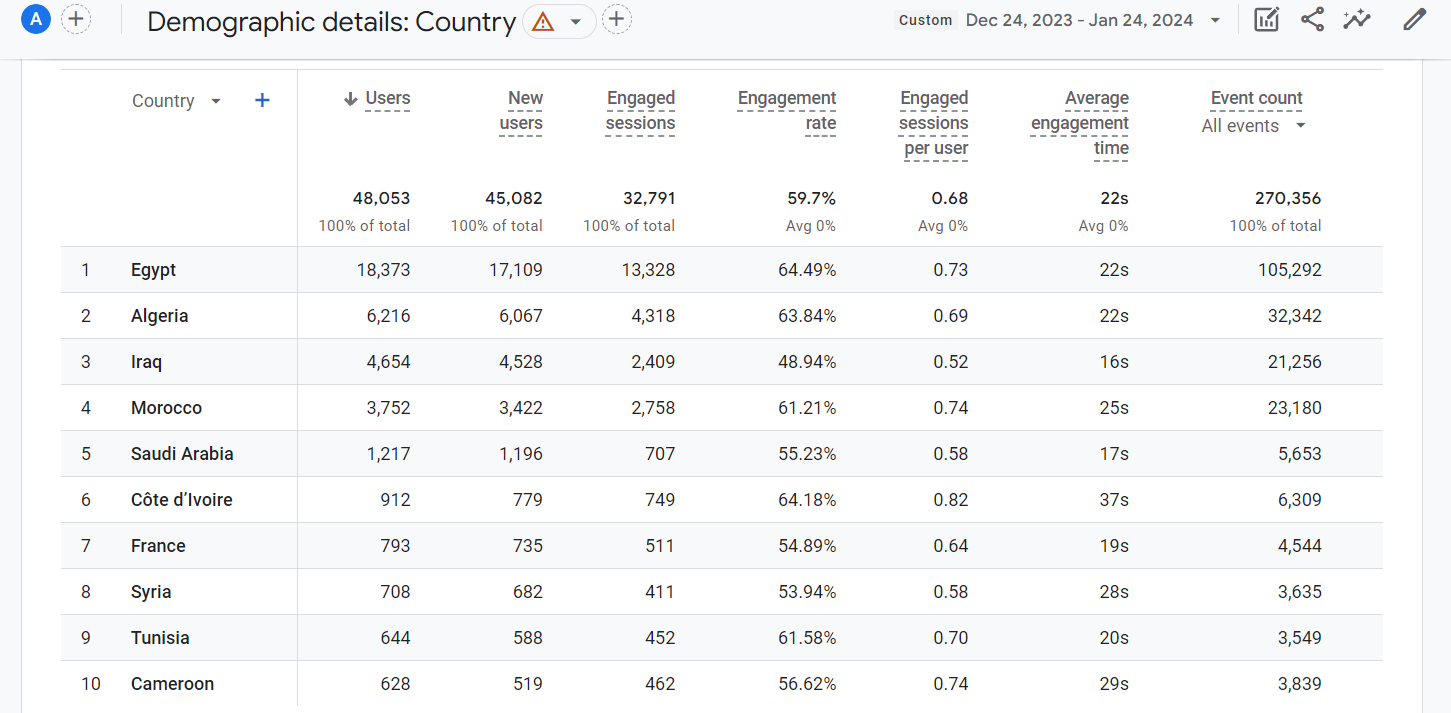This screenshot has width=1451, height=713.
Task: Click the warning triangle data quality icon
Action: (543, 21)
